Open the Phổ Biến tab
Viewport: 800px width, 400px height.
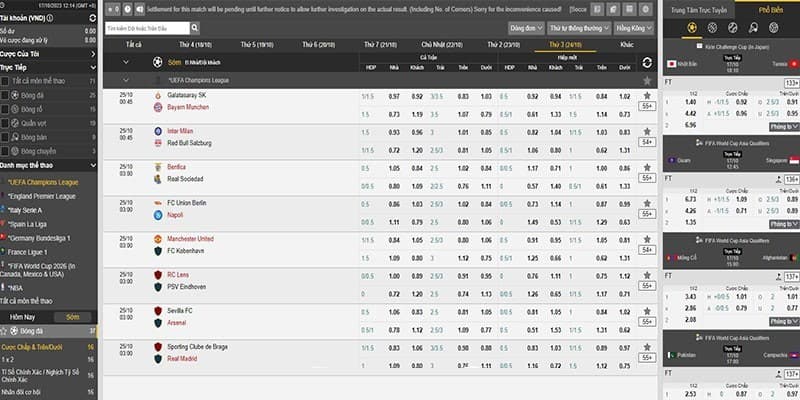767,10
